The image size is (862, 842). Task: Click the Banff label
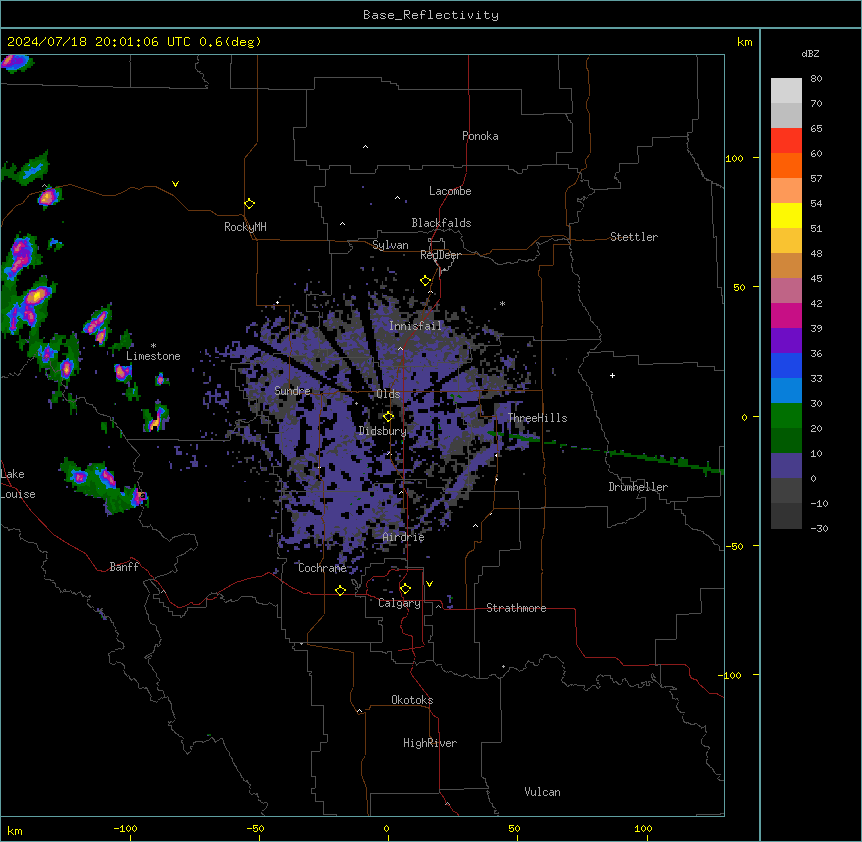pos(124,567)
